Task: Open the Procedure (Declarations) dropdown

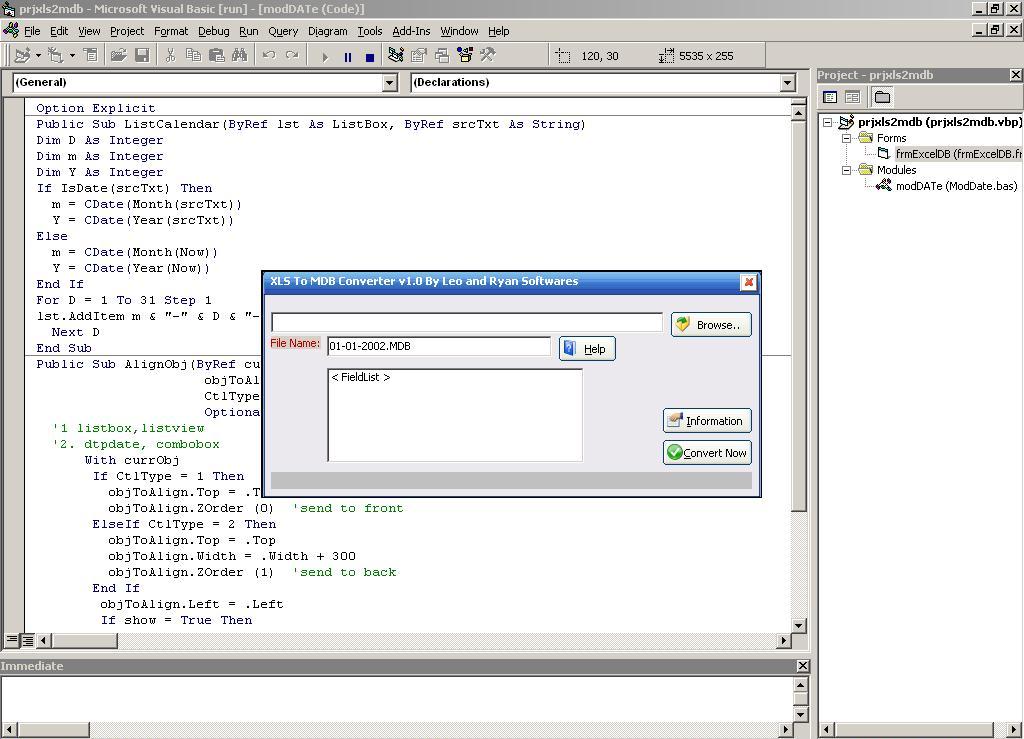Action: click(x=788, y=82)
